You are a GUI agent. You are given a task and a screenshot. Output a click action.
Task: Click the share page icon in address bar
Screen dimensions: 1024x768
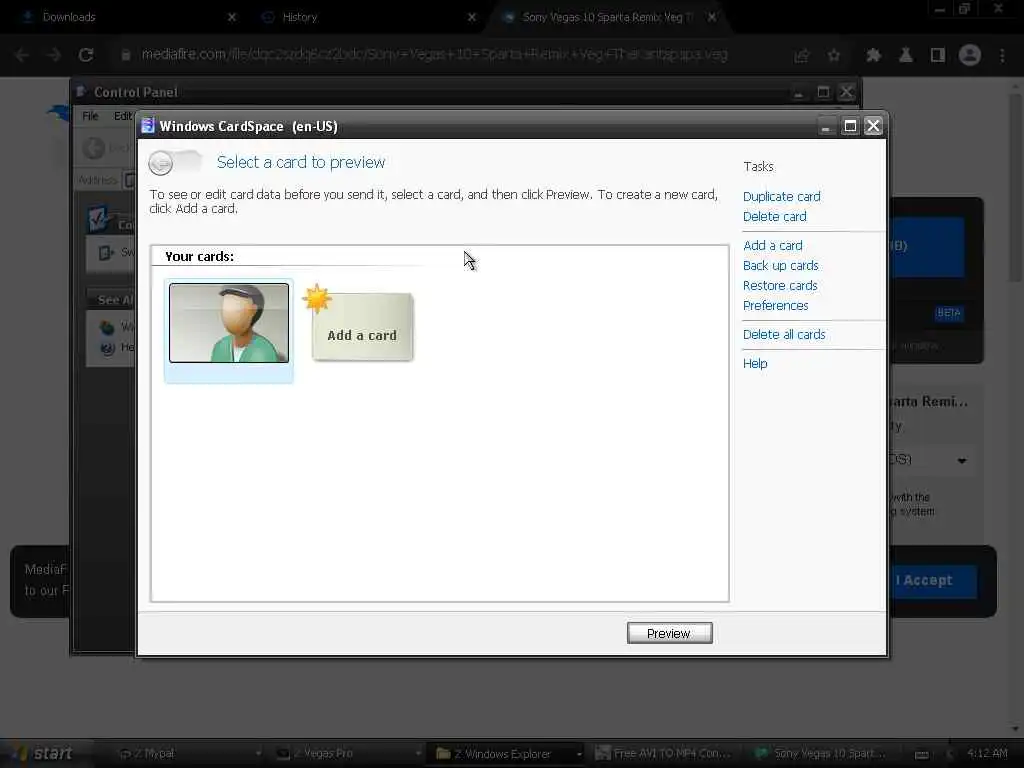(x=802, y=56)
